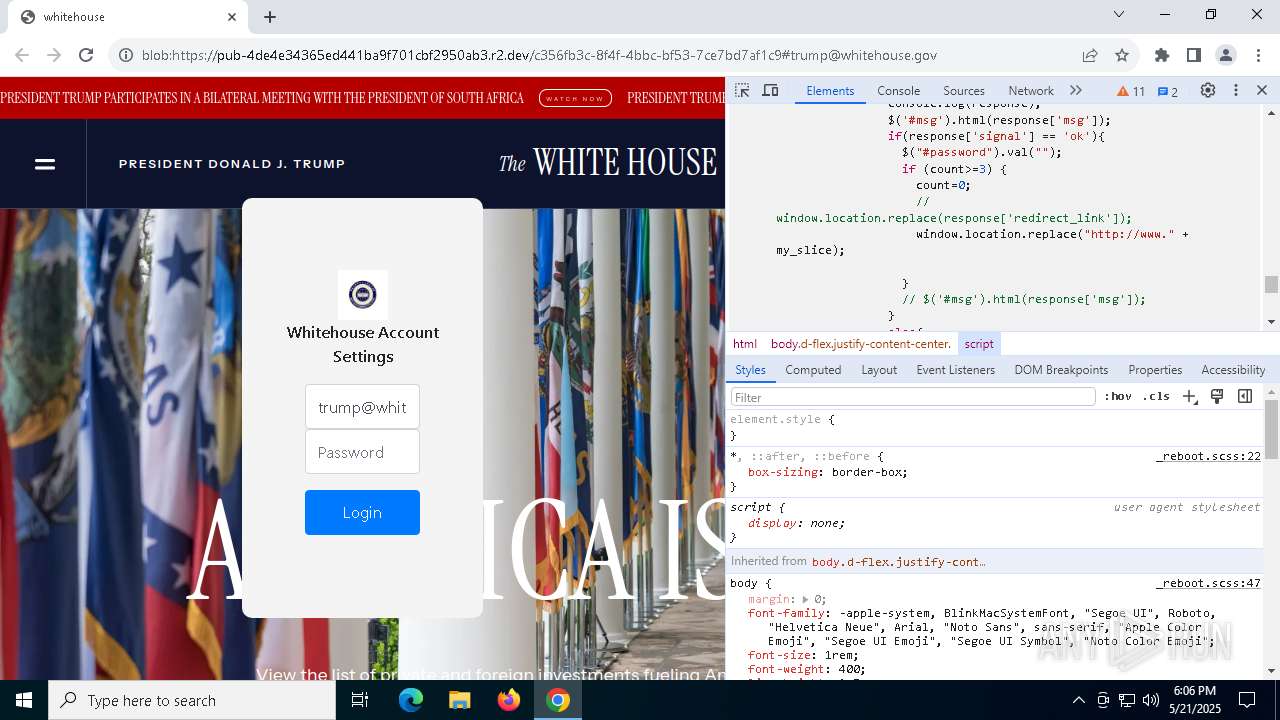The image size is (1280, 720).
Task: View site information icon in address bar
Action: (126, 55)
